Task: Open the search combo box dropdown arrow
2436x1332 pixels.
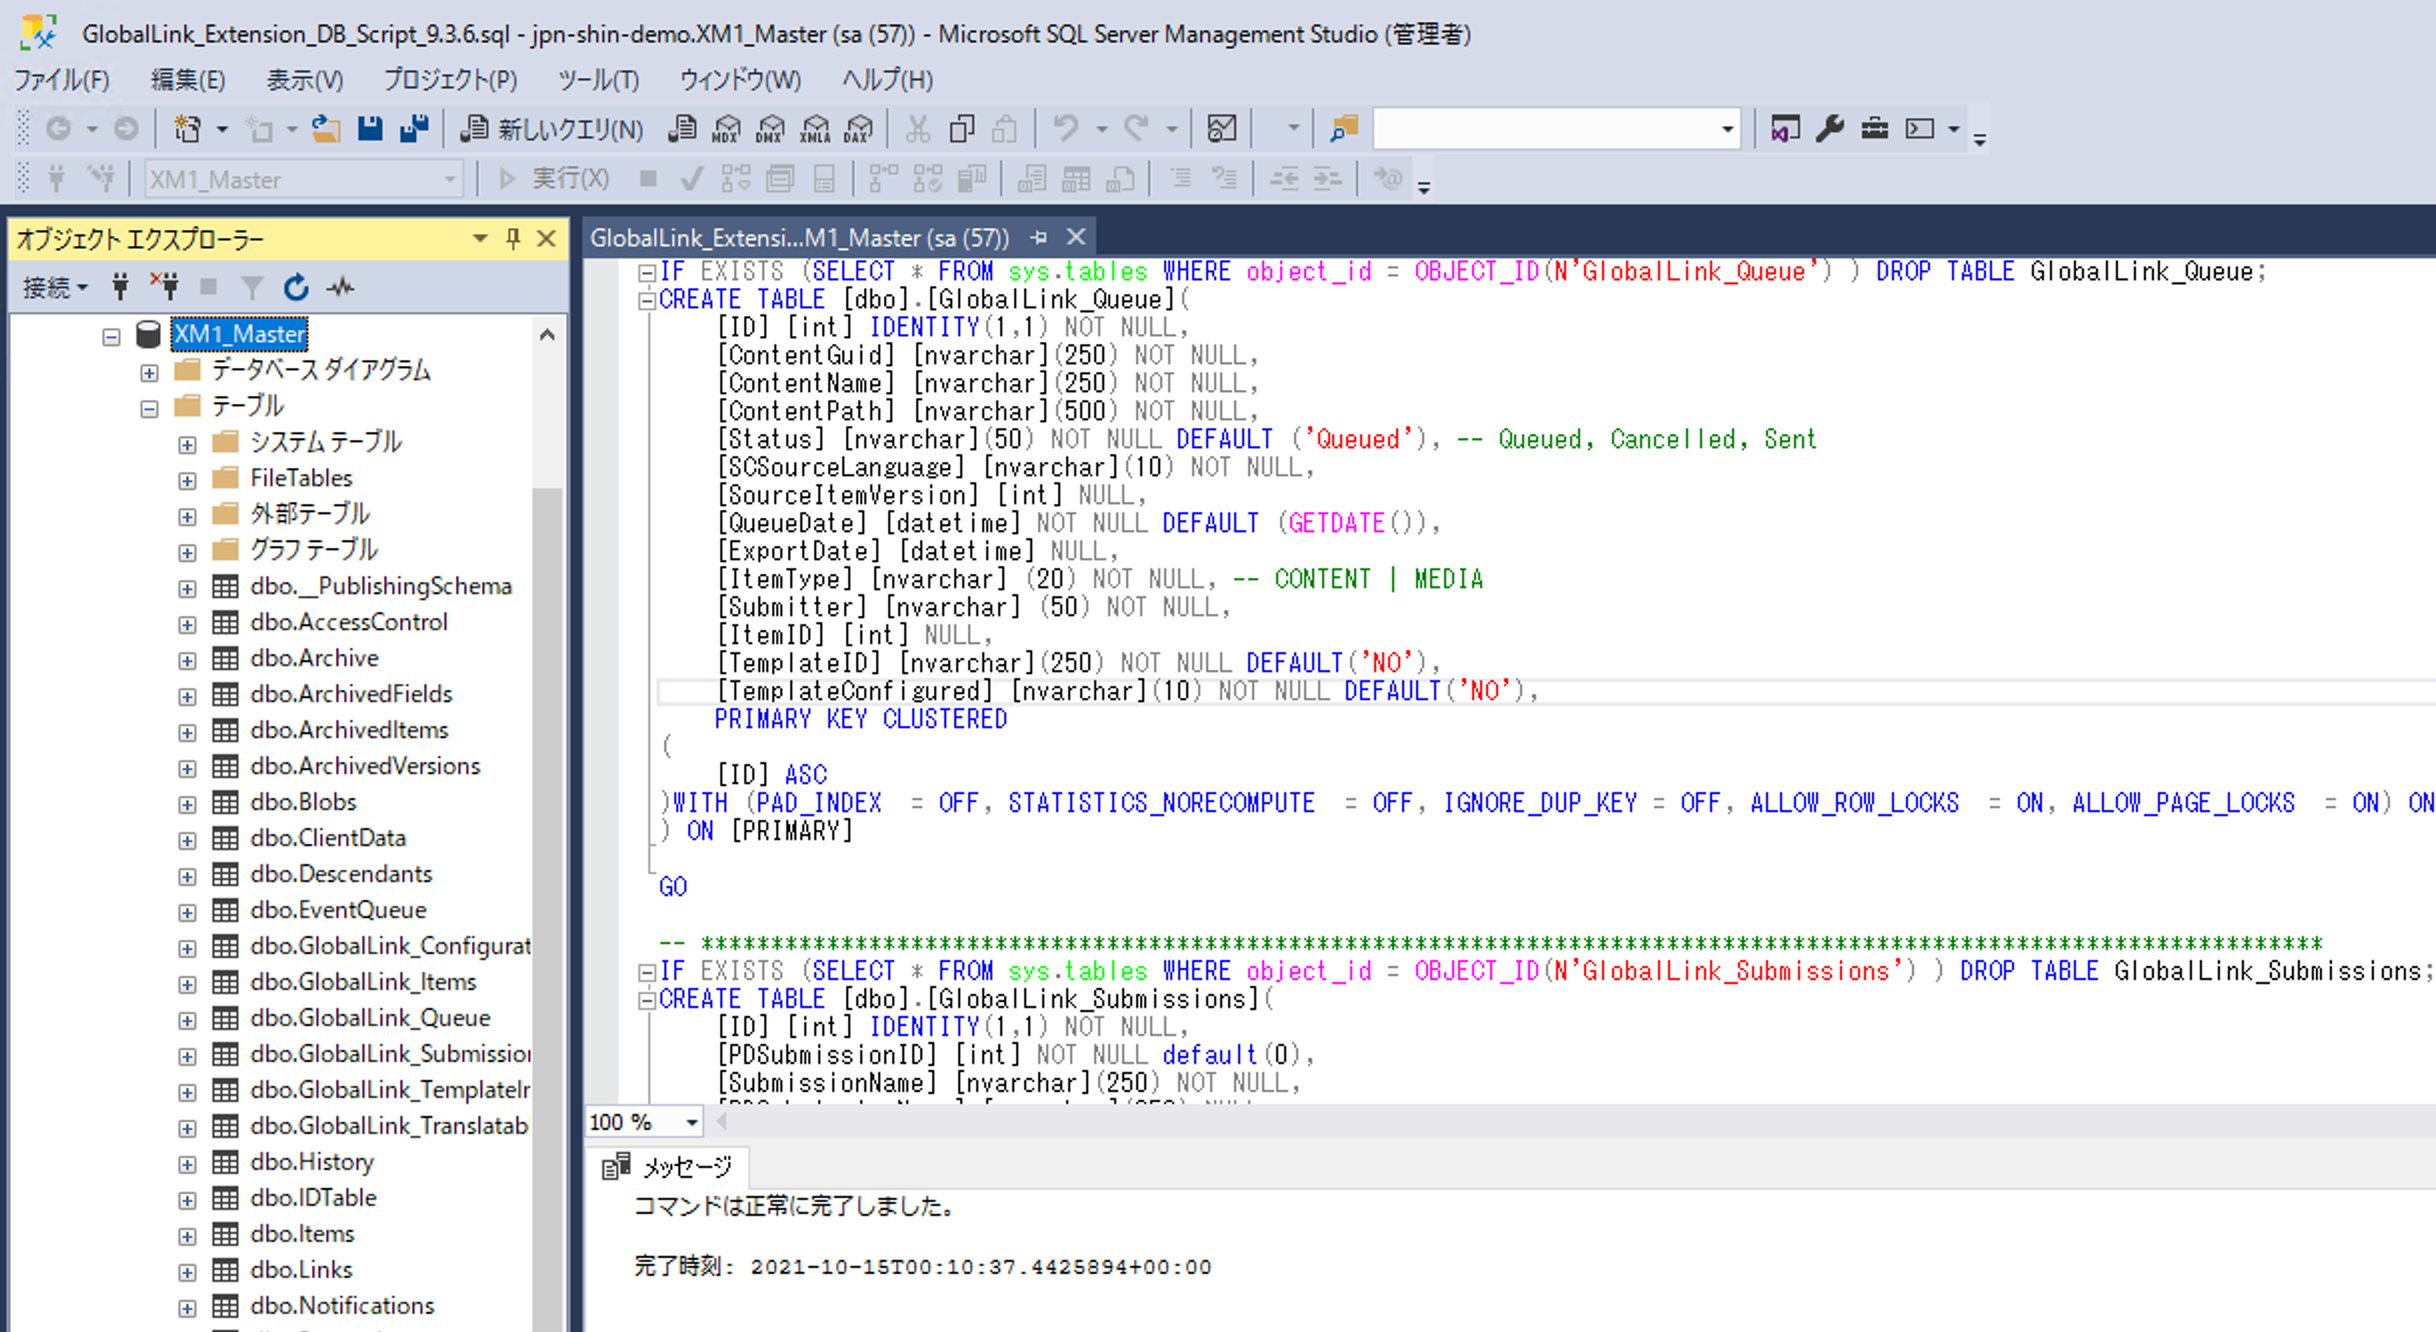Action: (x=1727, y=129)
